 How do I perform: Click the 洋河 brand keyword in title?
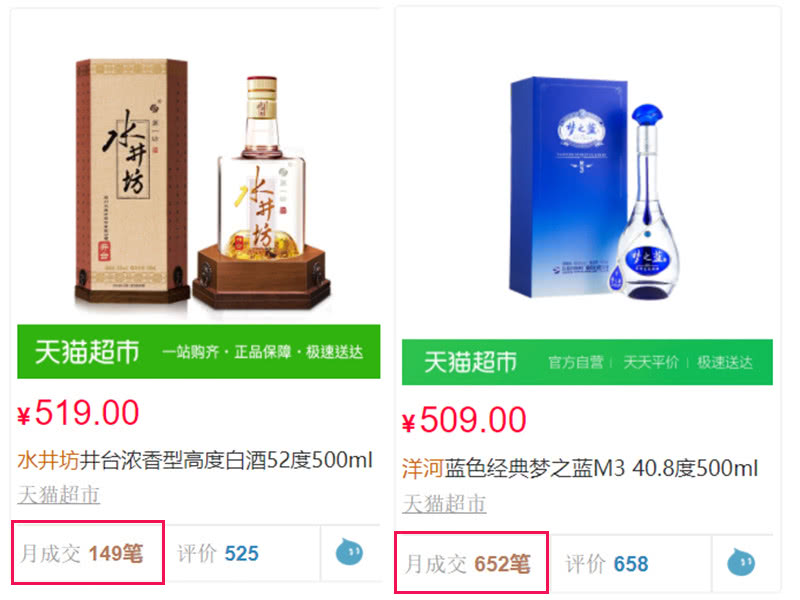(422, 468)
